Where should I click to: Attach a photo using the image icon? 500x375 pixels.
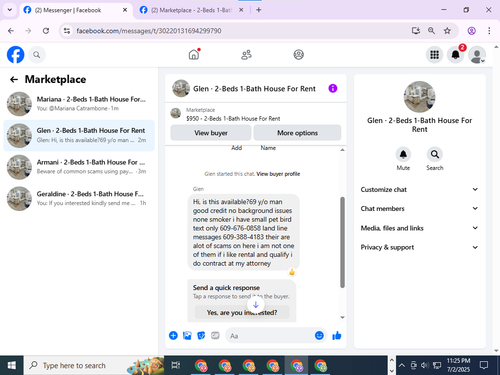tap(187, 335)
